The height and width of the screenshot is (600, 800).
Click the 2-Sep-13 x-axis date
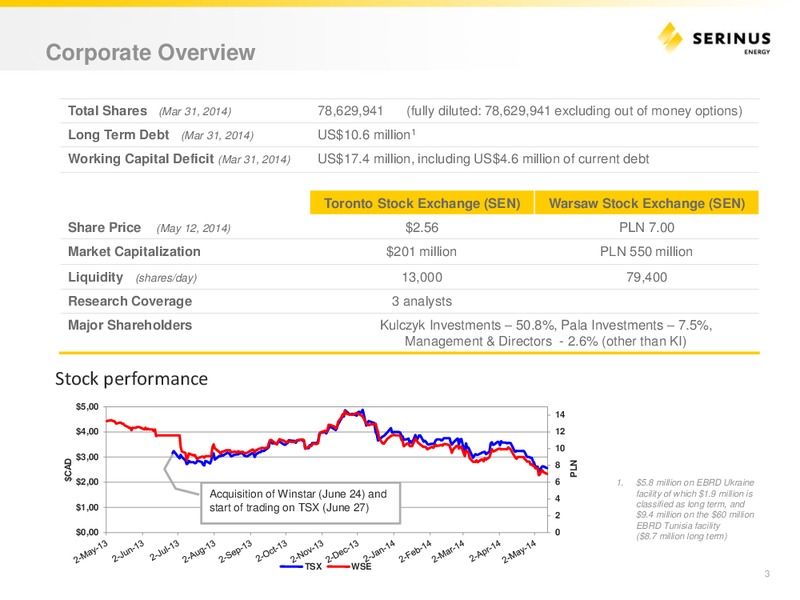(x=236, y=552)
